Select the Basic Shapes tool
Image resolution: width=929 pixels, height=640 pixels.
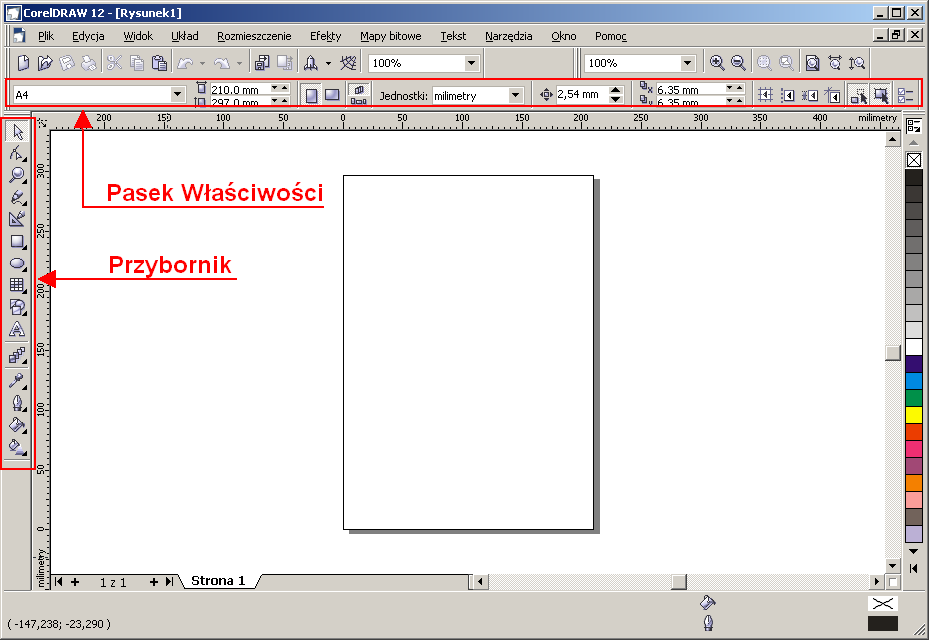coord(17,307)
